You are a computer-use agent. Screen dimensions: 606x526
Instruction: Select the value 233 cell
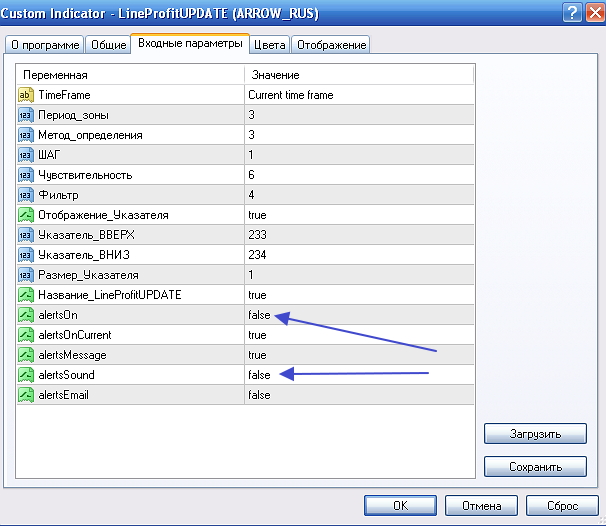pos(359,235)
